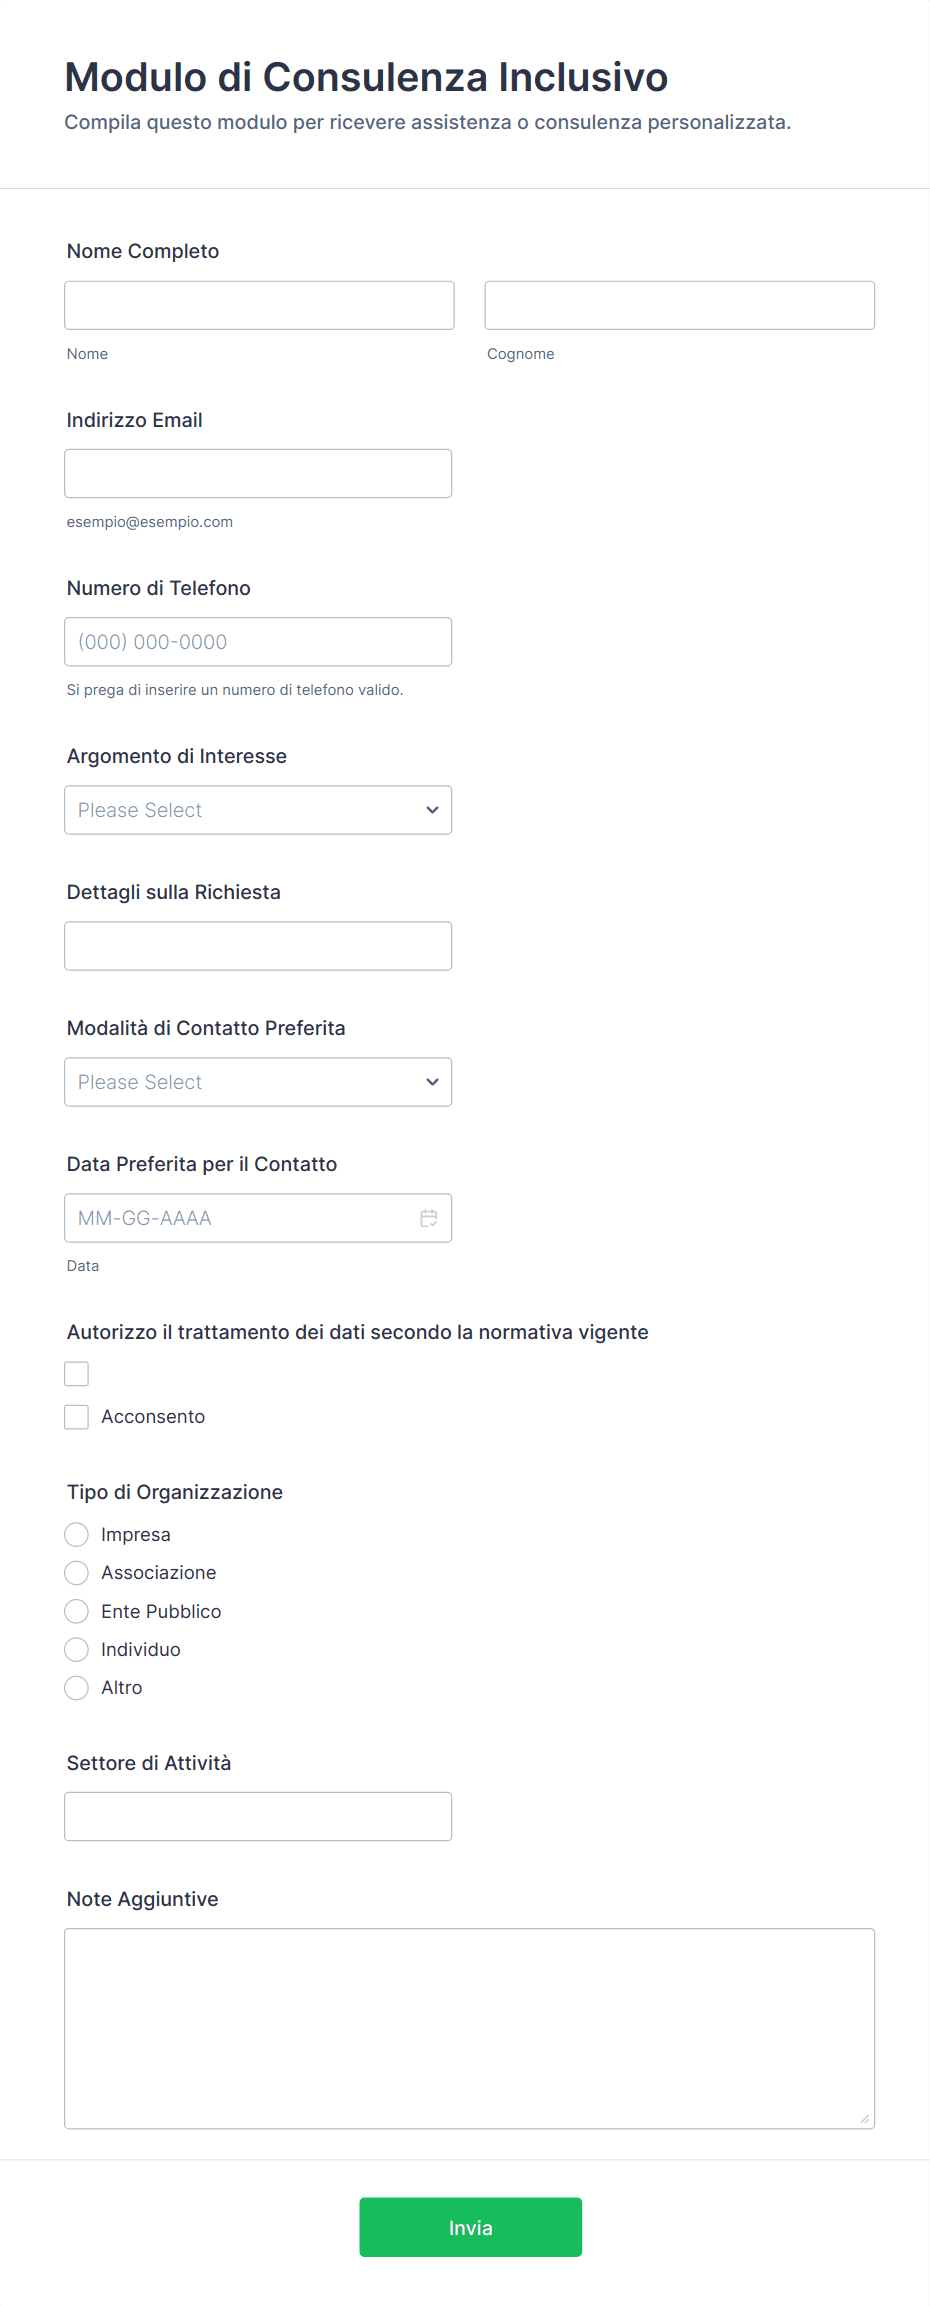
Task: Click into the Cognome field
Action: (679, 305)
